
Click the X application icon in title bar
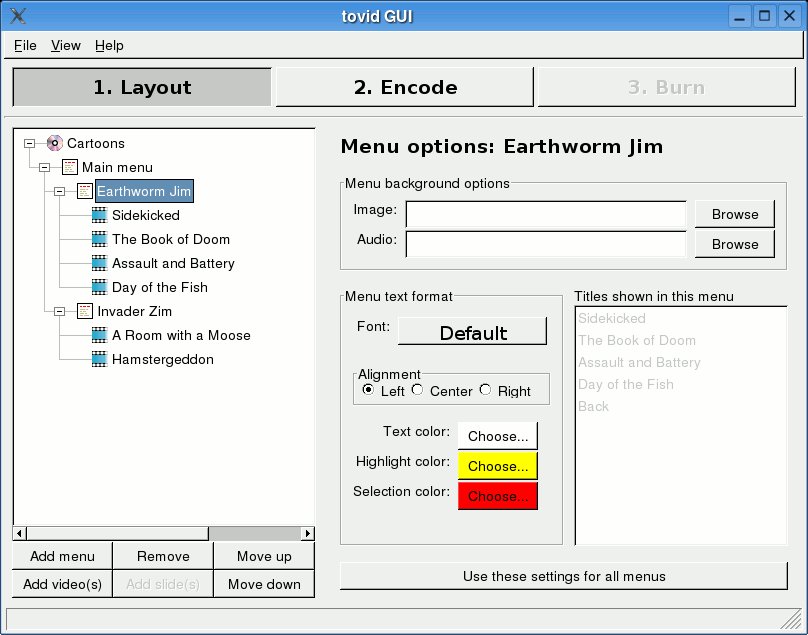tap(18, 16)
